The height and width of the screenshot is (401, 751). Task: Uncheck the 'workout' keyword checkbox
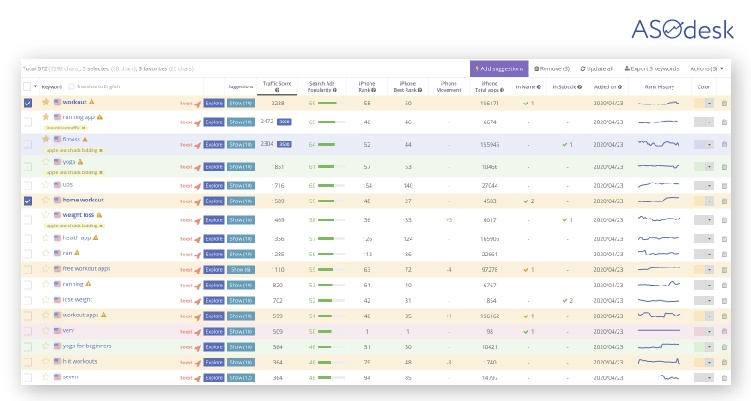coord(27,102)
